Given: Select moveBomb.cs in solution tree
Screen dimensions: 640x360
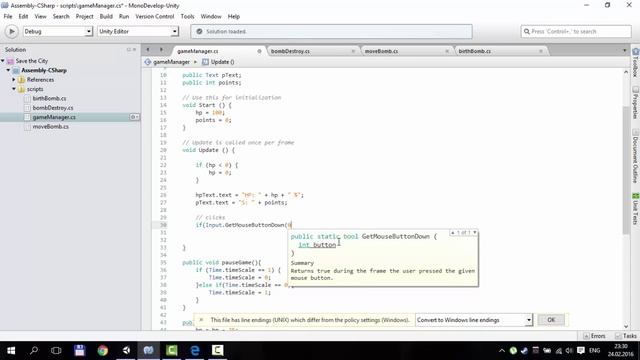Looking at the screenshot, I should pyautogui.click(x=50, y=127).
